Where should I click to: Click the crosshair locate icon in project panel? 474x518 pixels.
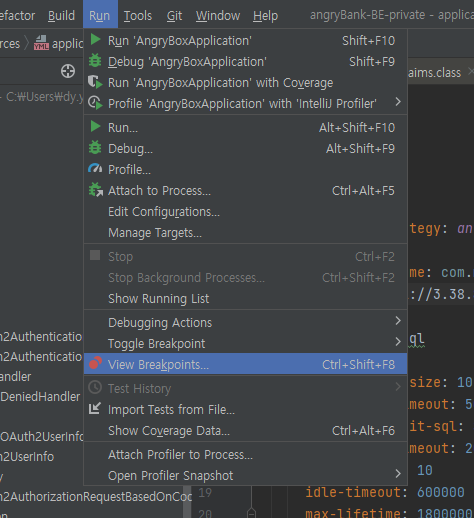(68, 71)
